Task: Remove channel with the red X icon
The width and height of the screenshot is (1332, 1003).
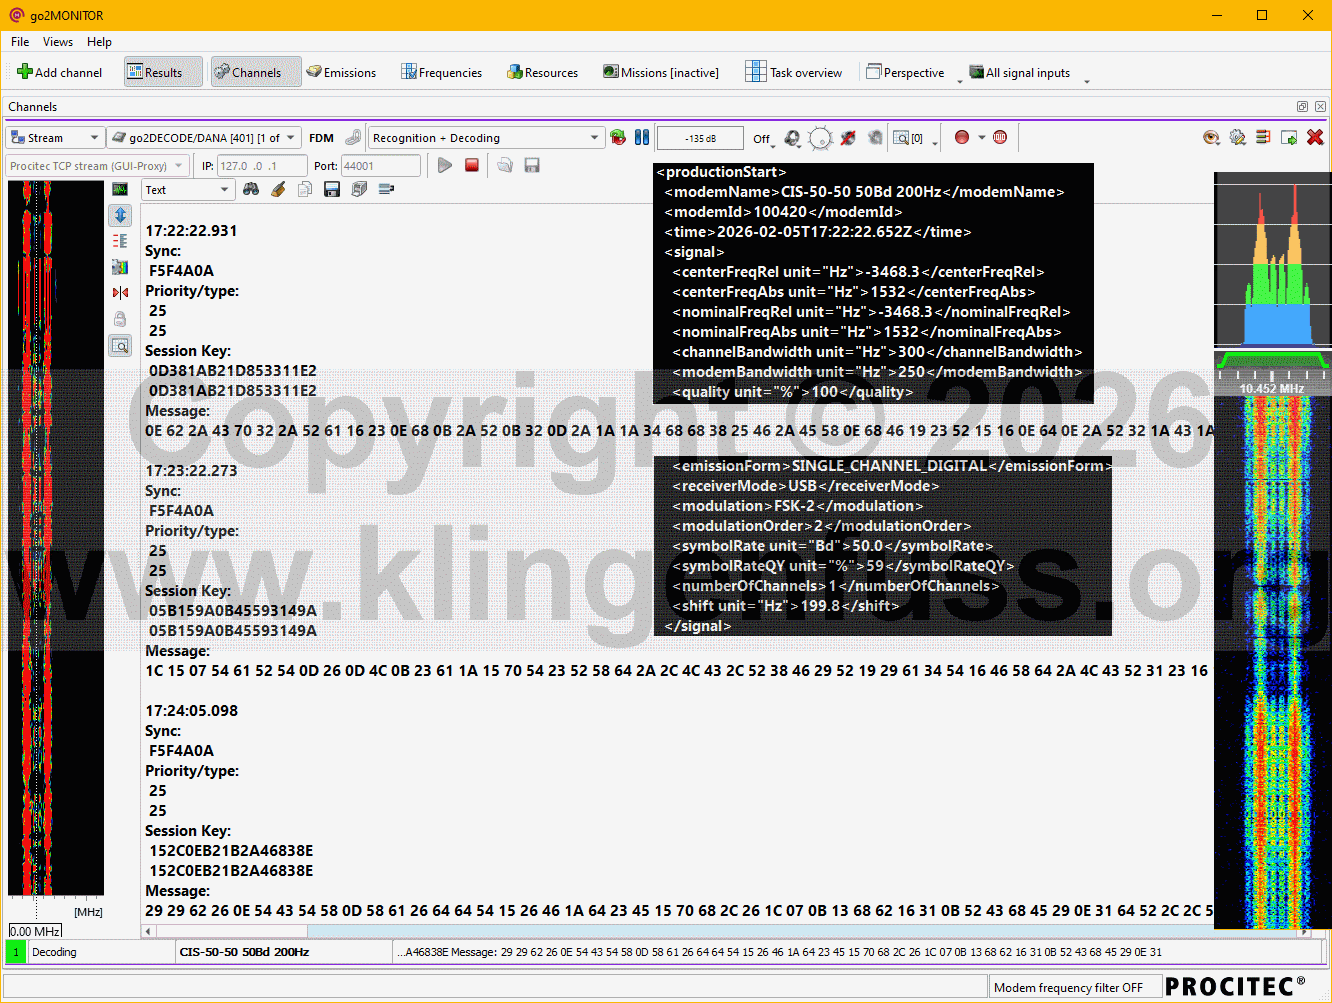Action: [1315, 138]
